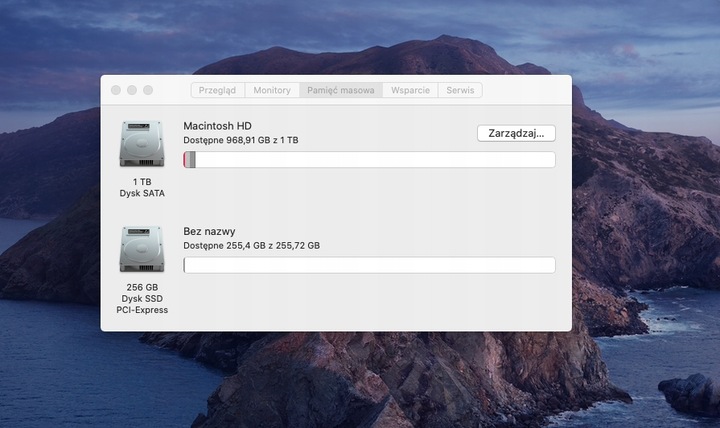Zoom the window with the third titlebar button

pos(148,90)
